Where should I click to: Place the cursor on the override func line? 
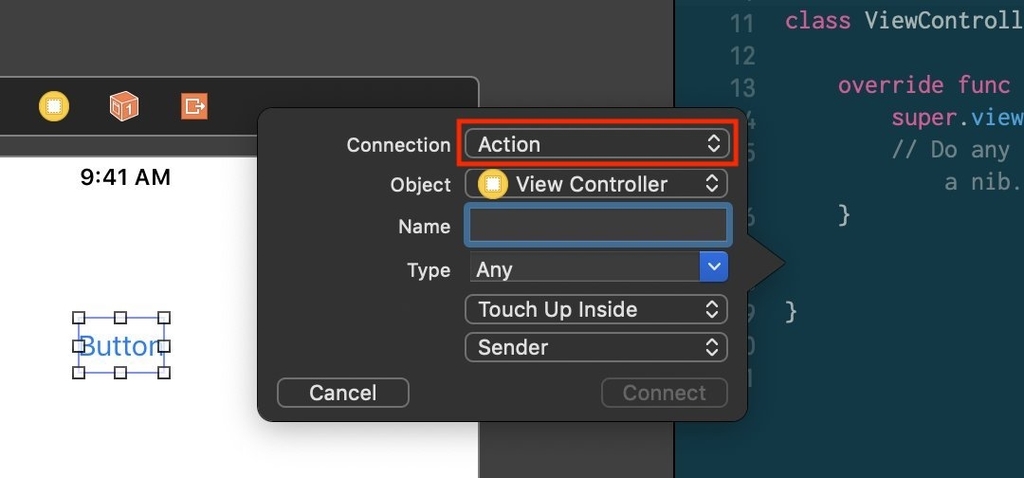click(x=923, y=85)
